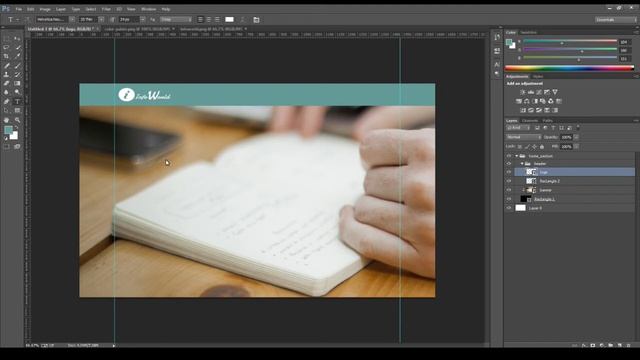The height and width of the screenshot is (360, 640).
Task: Select the Hand tool
Action: click(x=7, y=120)
